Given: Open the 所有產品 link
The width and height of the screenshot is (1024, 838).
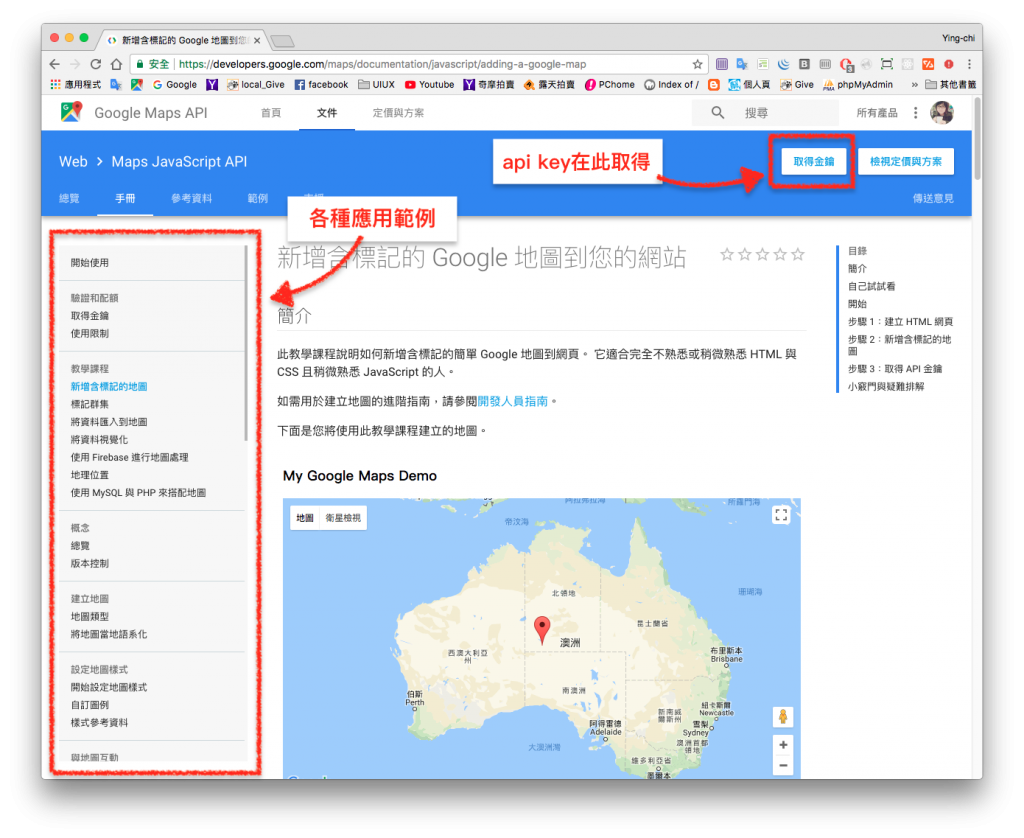Looking at the screenshot, I should coord(877,112).
